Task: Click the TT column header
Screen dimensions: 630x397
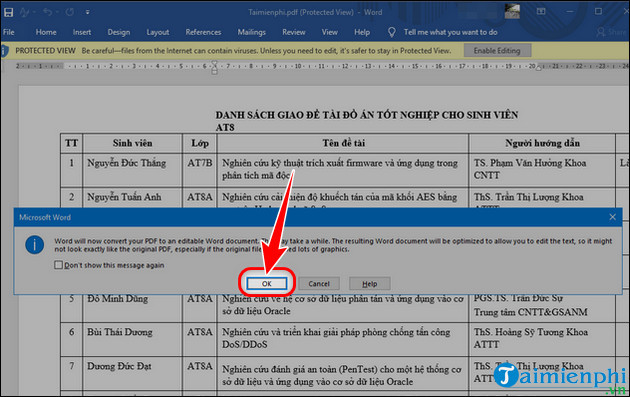Action: point(72,143)
